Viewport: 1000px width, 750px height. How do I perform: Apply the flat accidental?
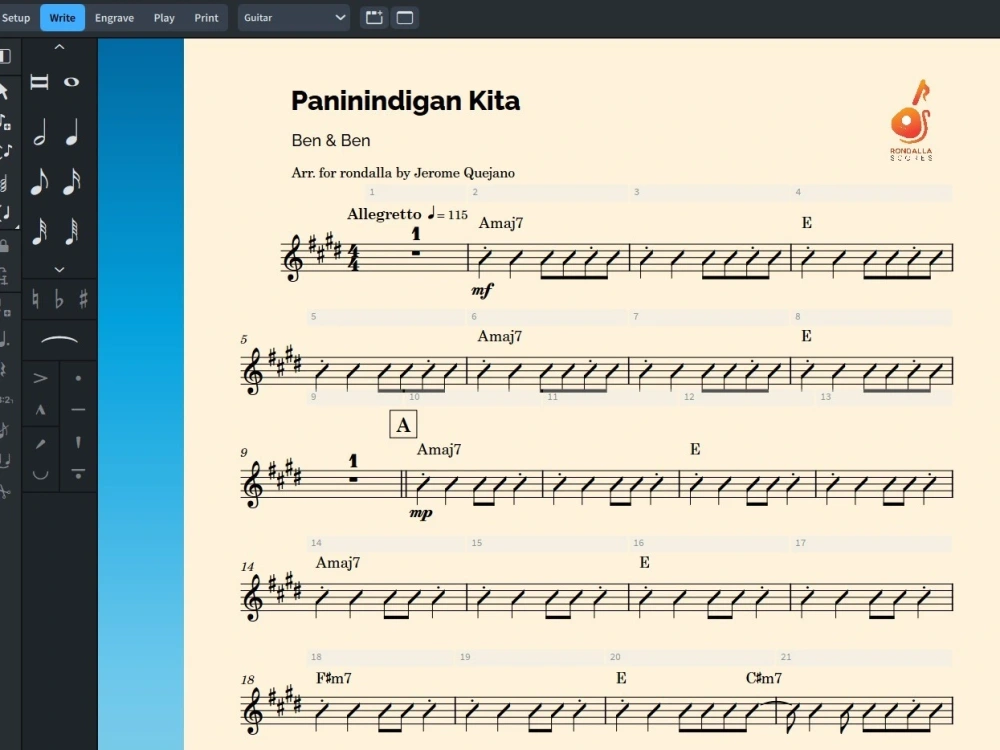(59, 299)
